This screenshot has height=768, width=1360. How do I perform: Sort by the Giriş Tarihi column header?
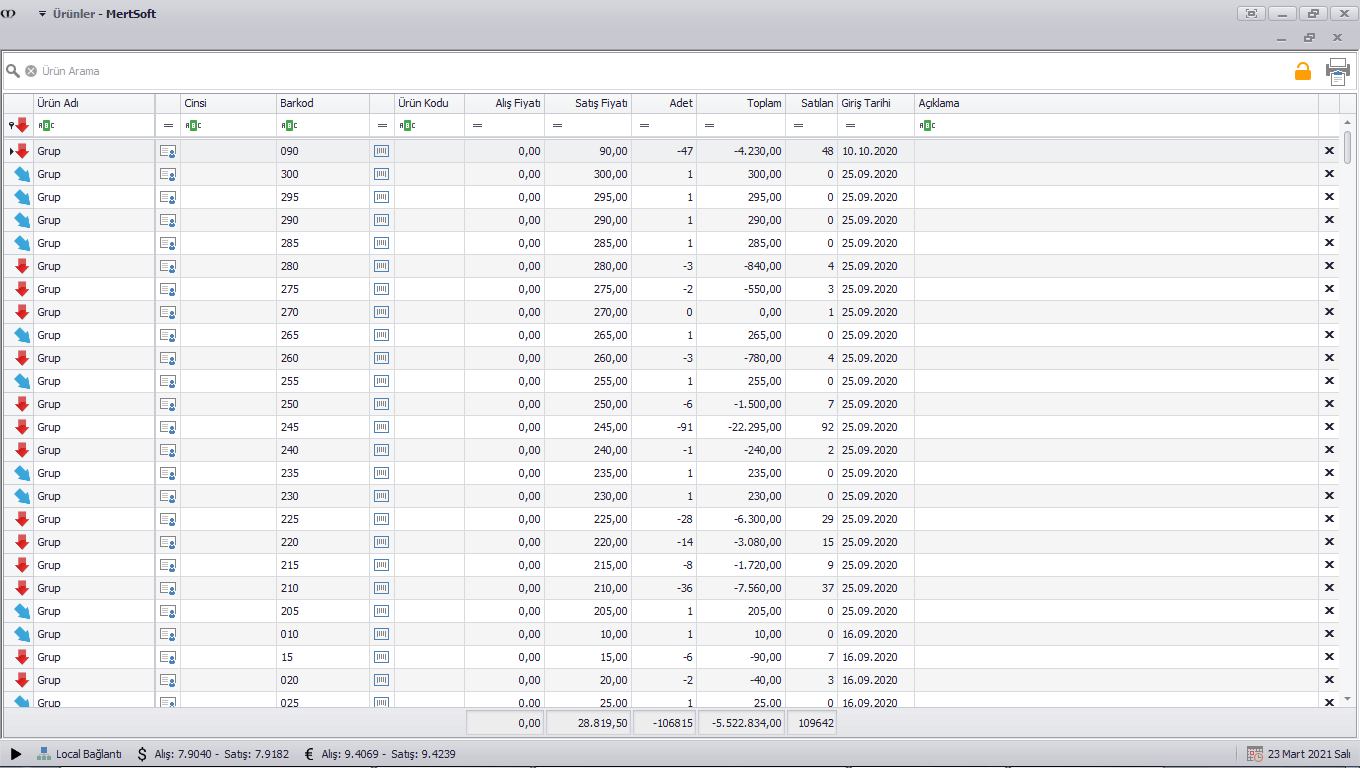click(x=875, y=103)
